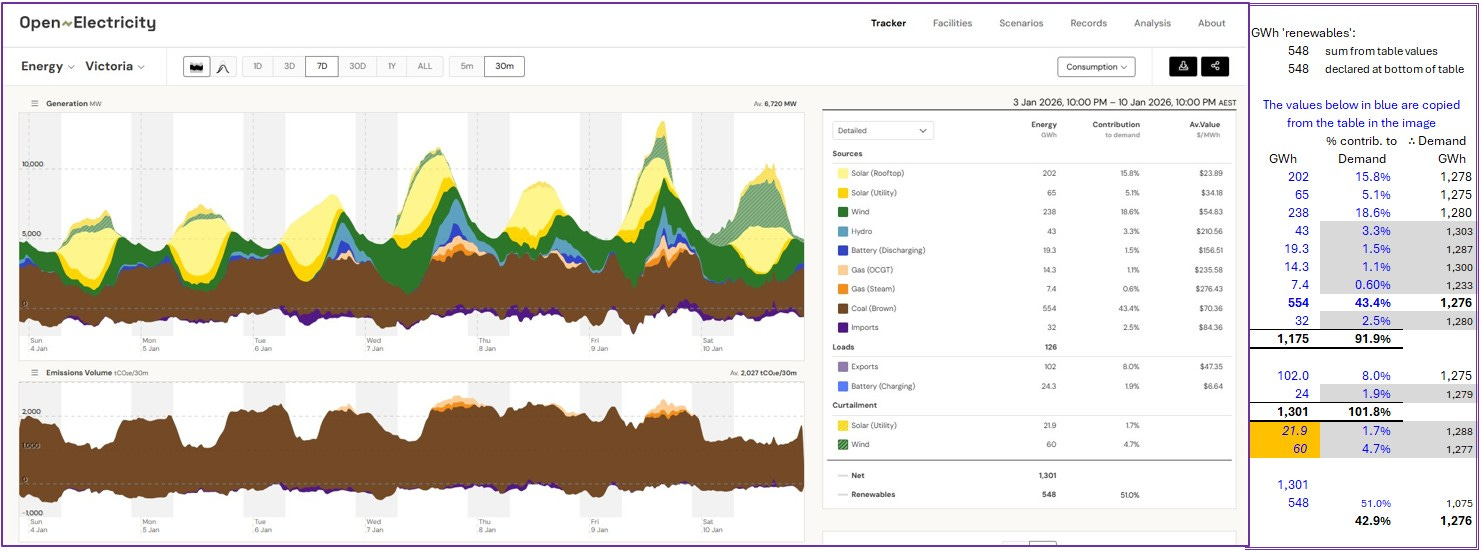Click the download/export icon button

click(x=1183, y=67)
